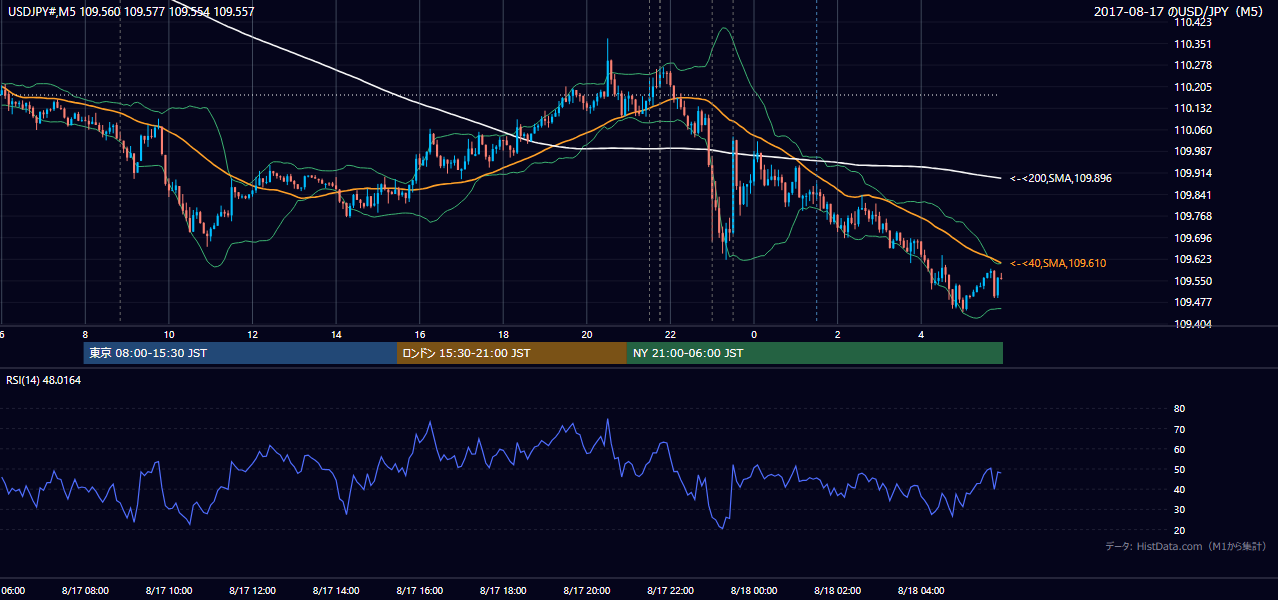Viewport: 1278px width, 600px height.
Task: Click hour tick 22 below the price chart
Action: click(670, 334)
